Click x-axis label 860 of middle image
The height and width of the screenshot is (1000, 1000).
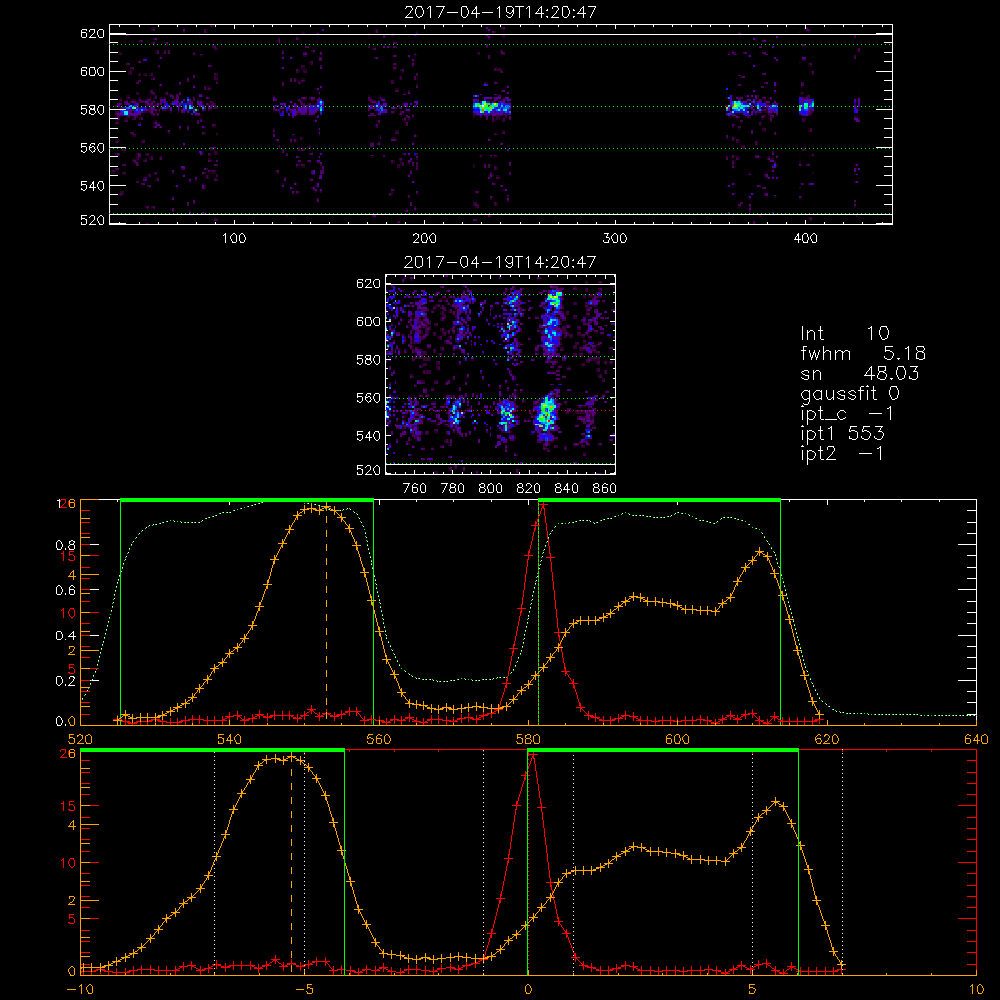pyautogui.click(x=605, y=489)
